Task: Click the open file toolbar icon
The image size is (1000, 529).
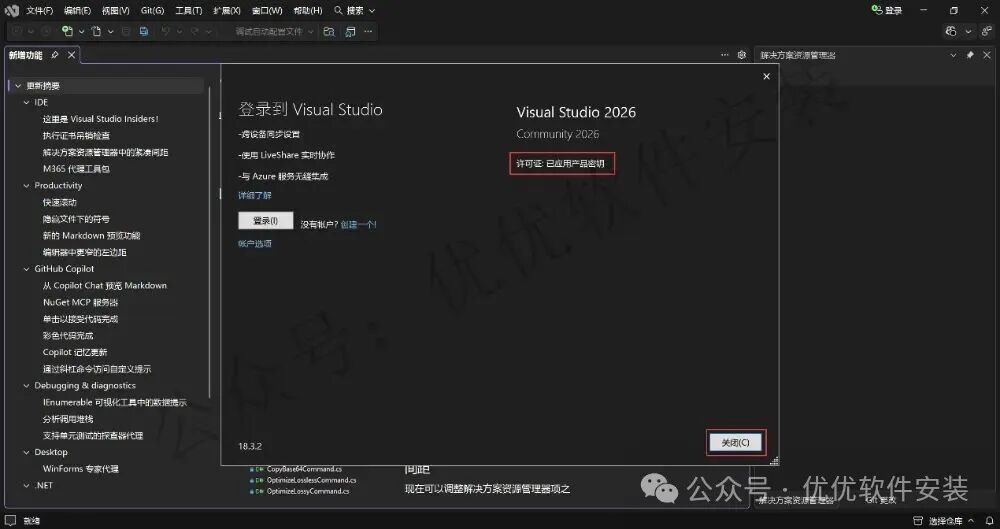Action: (96, 31)
